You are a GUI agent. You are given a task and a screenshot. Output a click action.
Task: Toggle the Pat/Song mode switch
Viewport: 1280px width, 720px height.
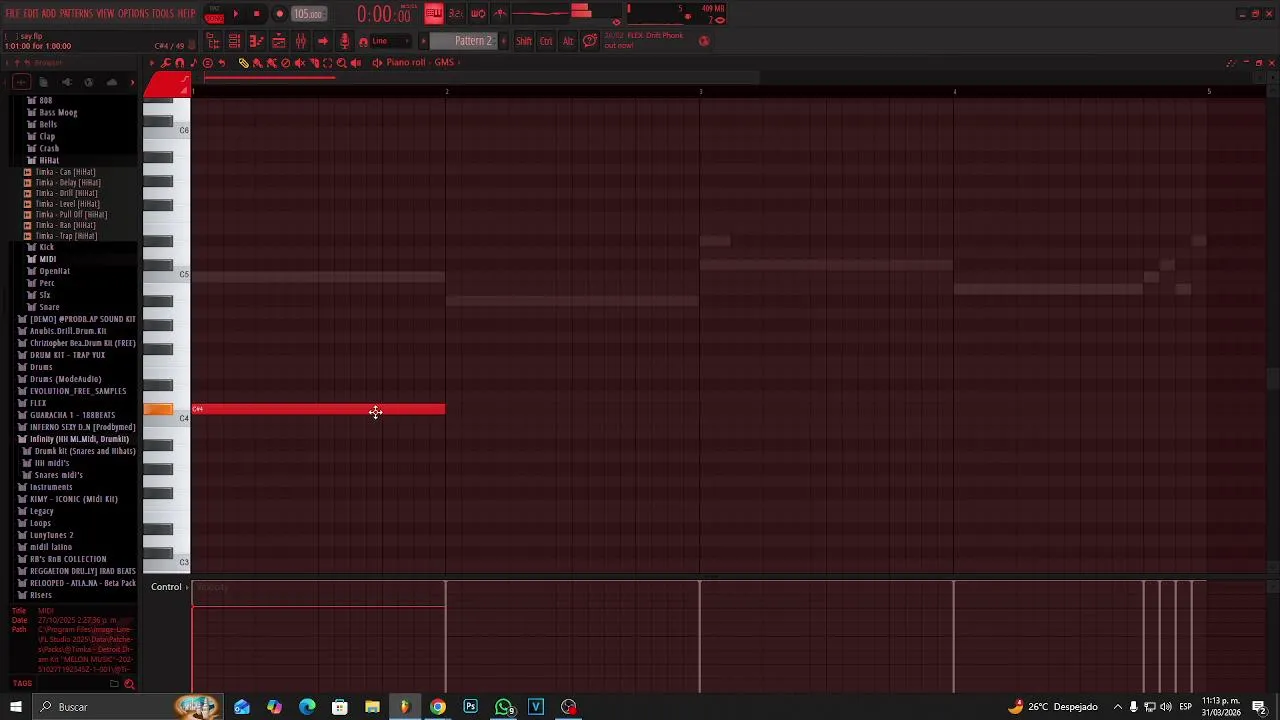214,14
